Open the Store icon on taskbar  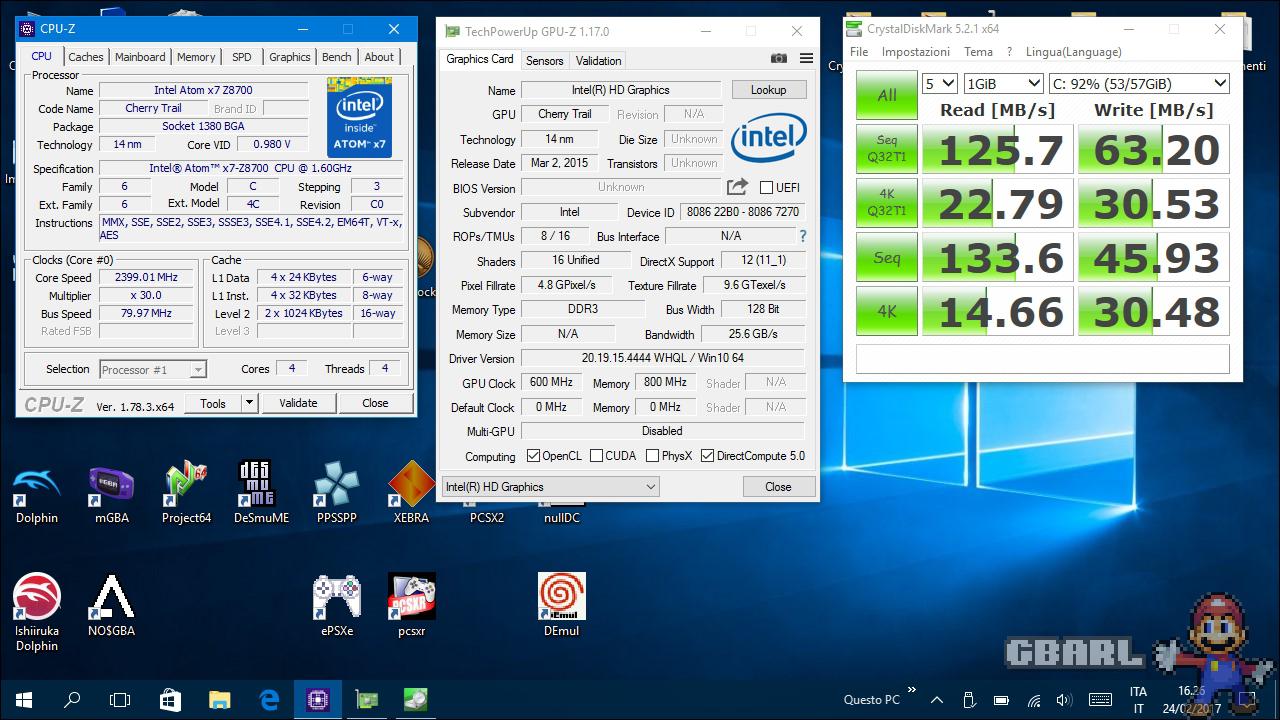click(x=170, y=700)
